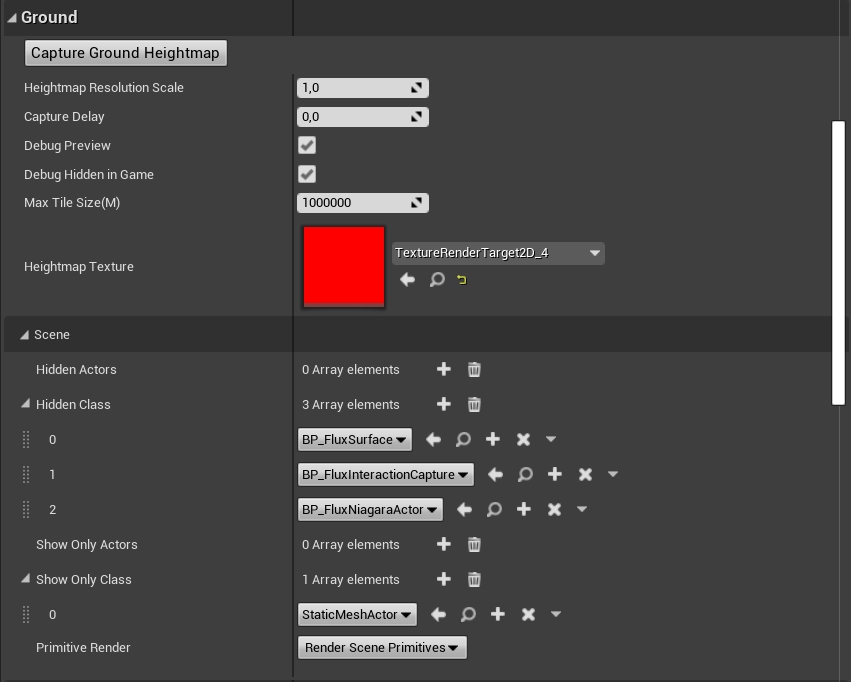Open array options for BP_FluxSurface element
The width and height of the screenshot is (851, 682).
point(551,439)
